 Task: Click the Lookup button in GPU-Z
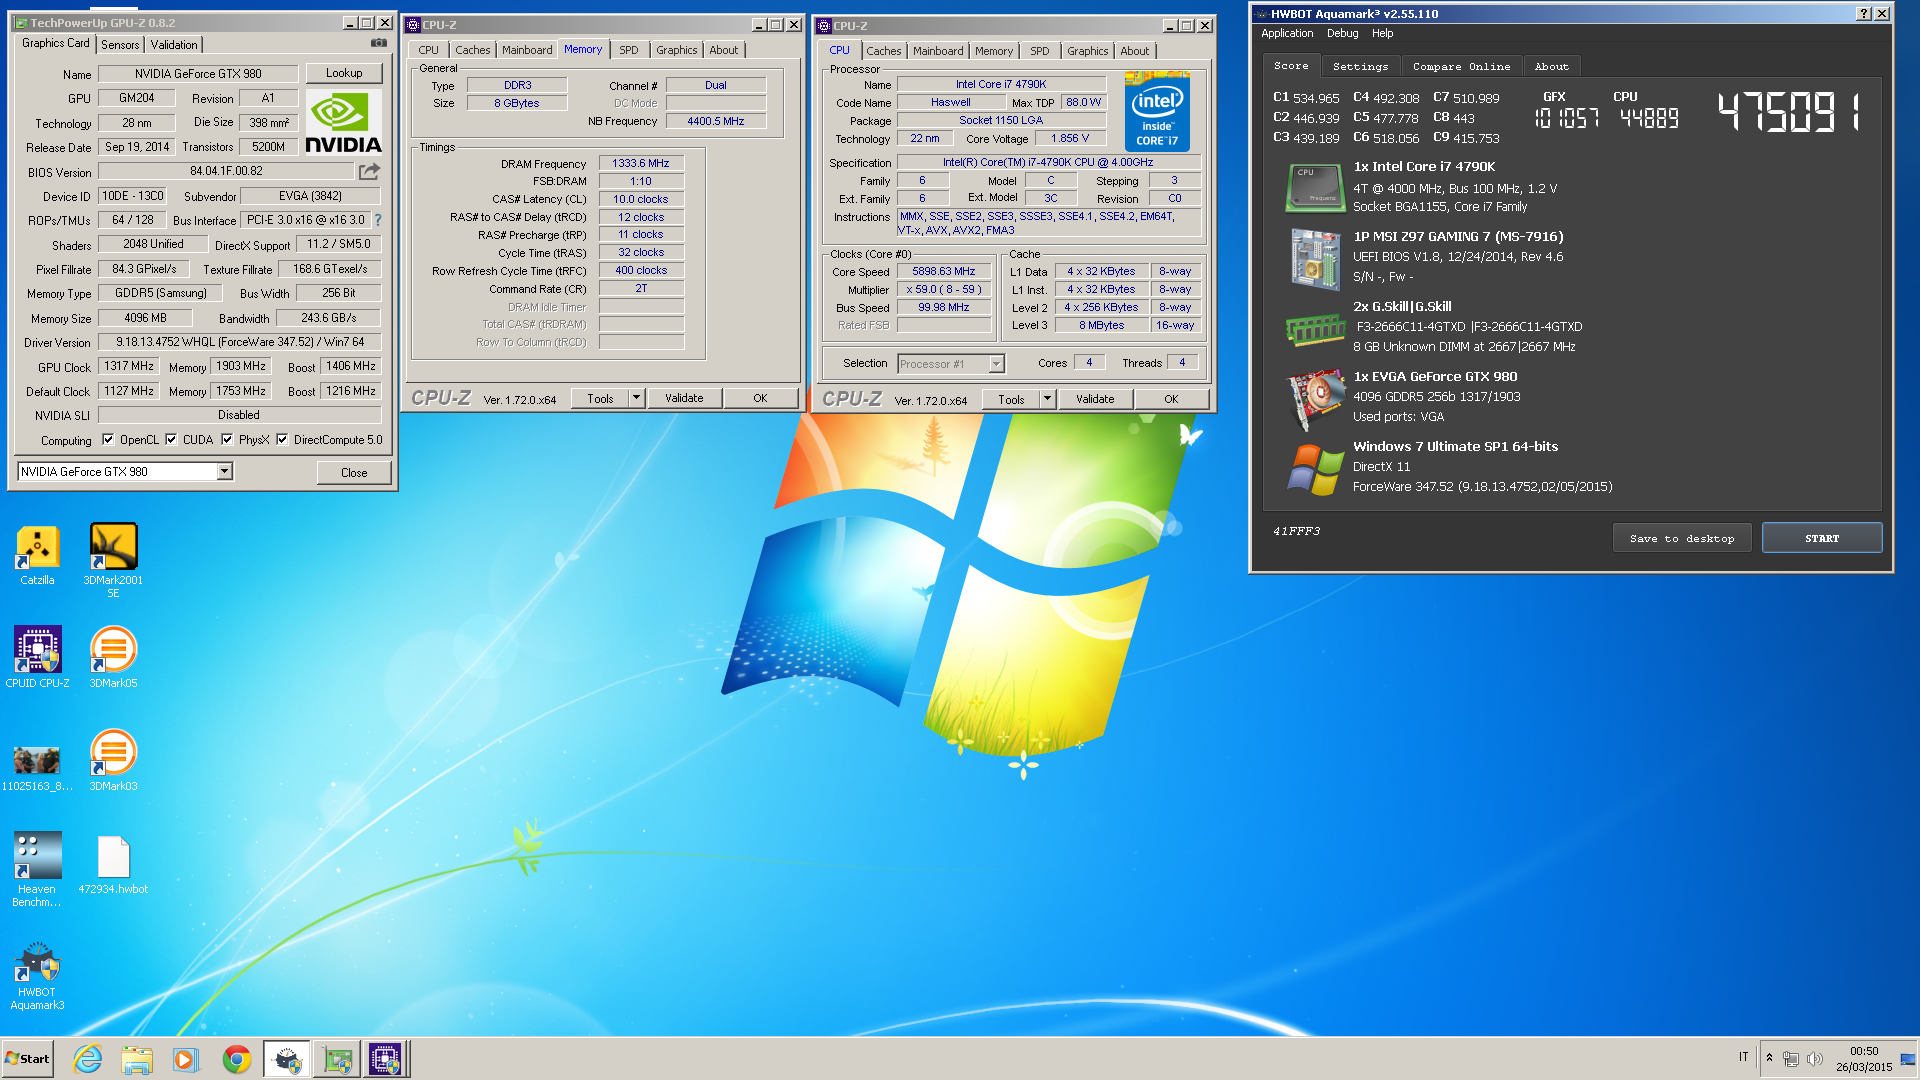pos(344,73)
